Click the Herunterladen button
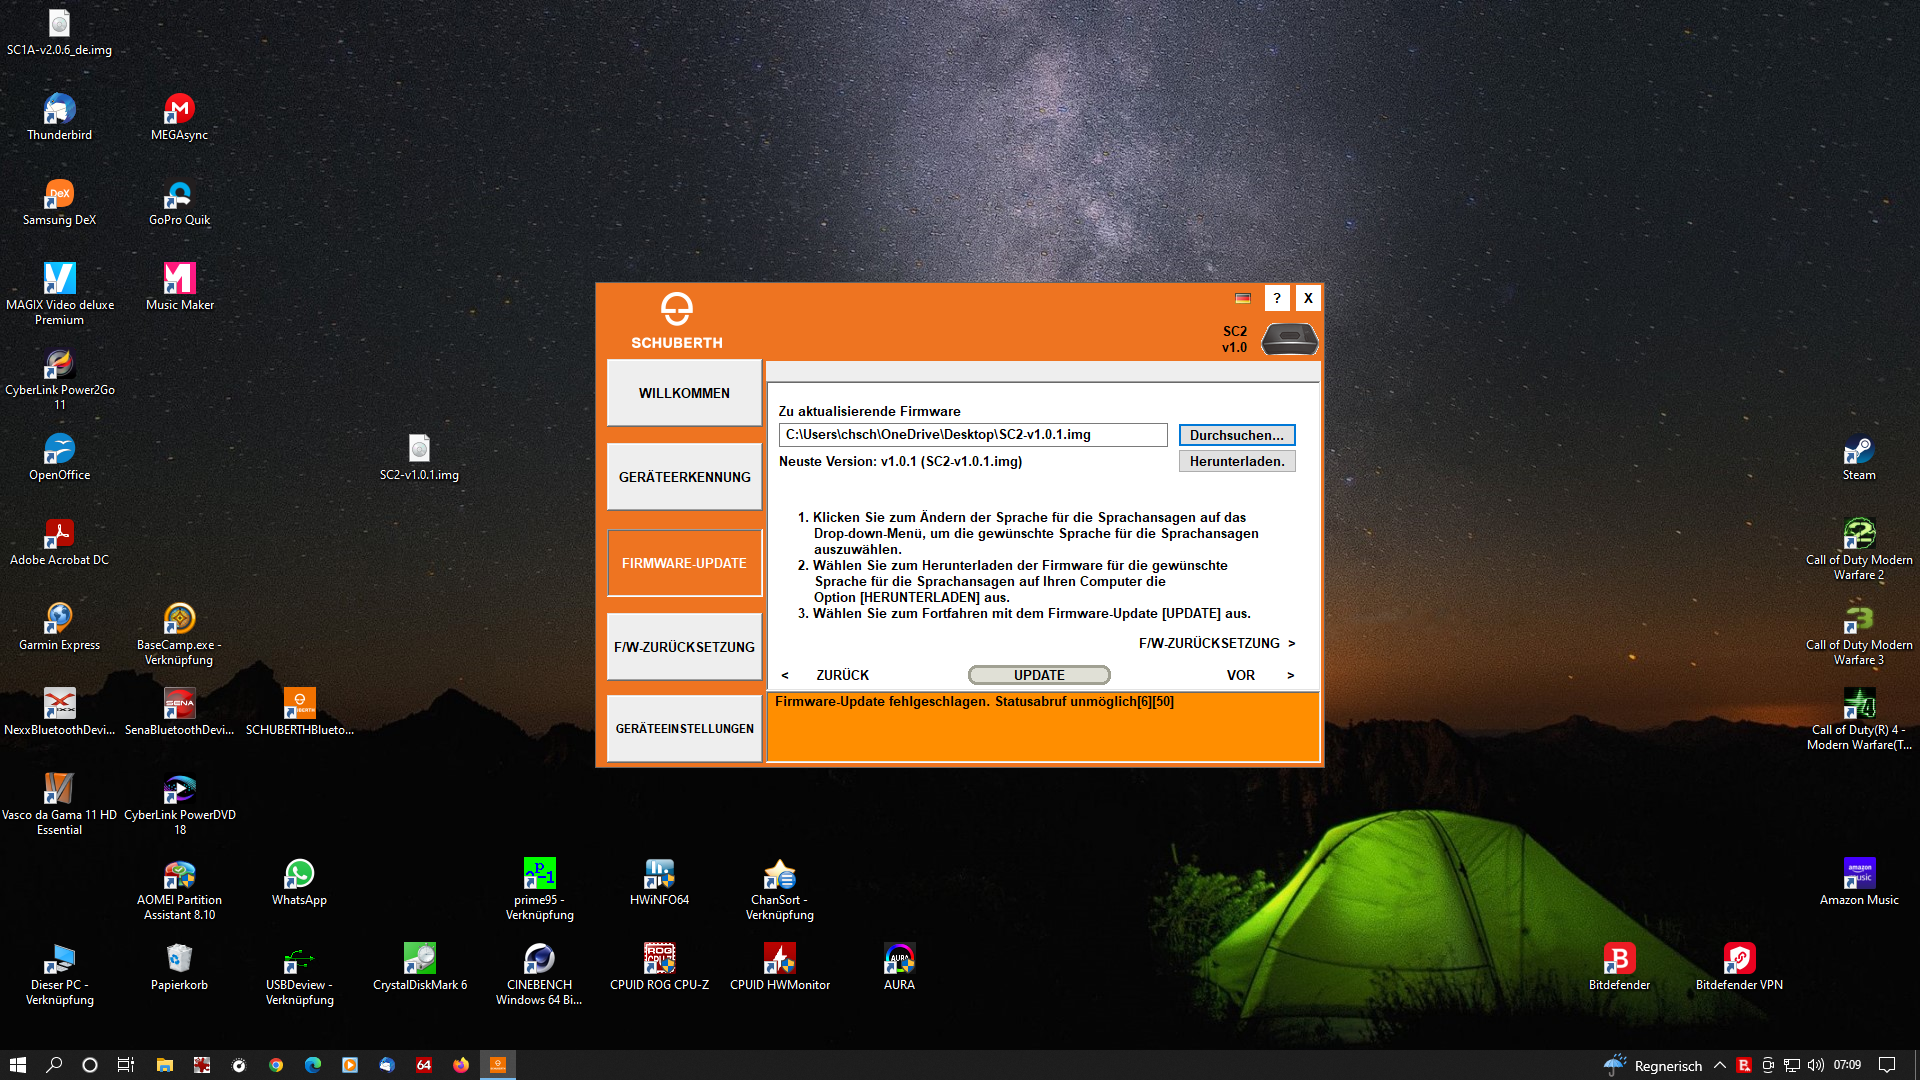Viewport: 1920px width, 1080px height. point(1237,461)
